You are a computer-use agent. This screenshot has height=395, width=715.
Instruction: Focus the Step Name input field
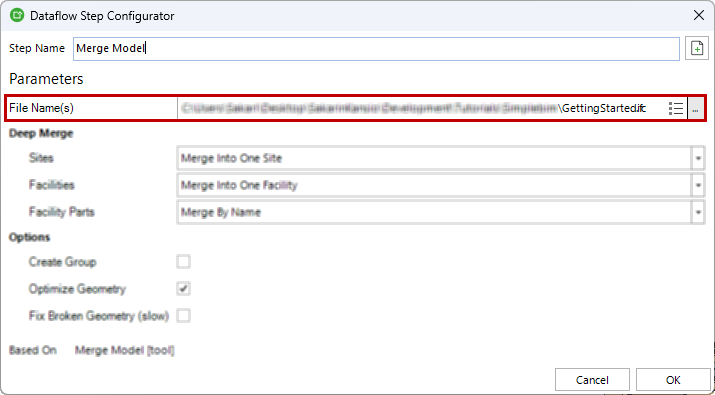click(376, 48)
